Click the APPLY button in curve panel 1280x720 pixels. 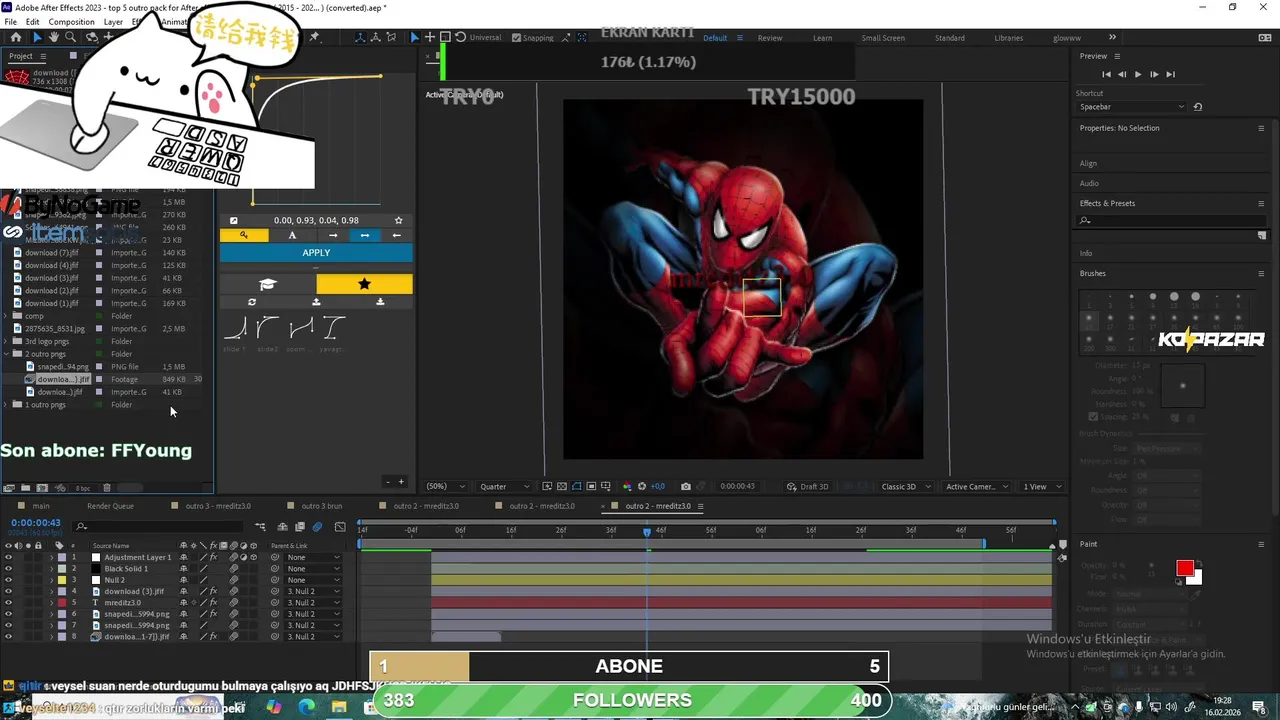316,253
